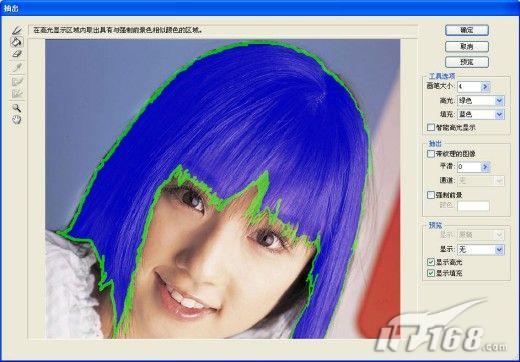Uncheck the 显示填充 show fill checkbox

431,273
